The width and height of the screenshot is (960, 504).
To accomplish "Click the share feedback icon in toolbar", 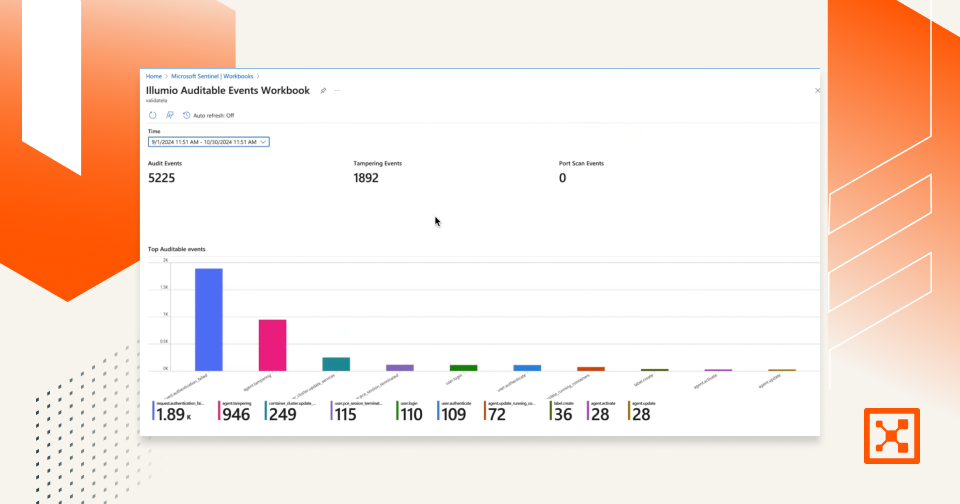I will point(170,115).
